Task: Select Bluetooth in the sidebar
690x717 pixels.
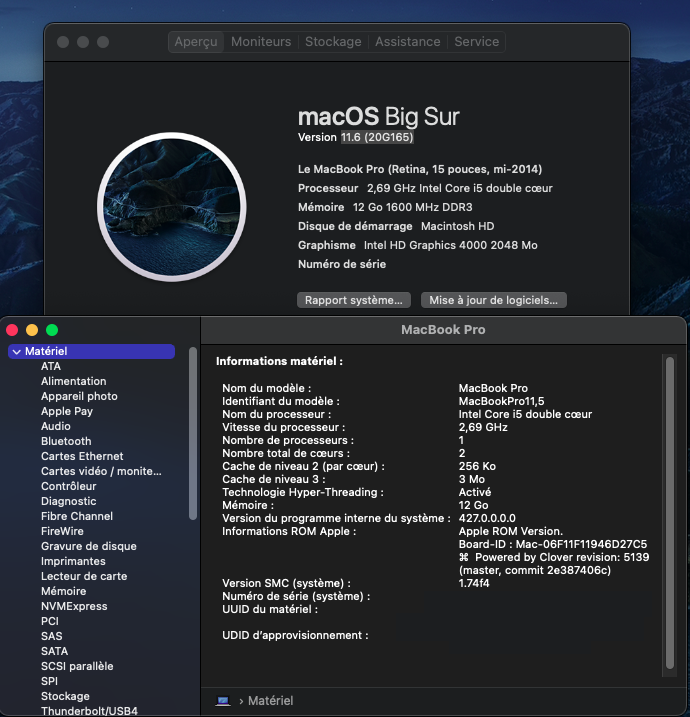Action: (x=66, y=441)
